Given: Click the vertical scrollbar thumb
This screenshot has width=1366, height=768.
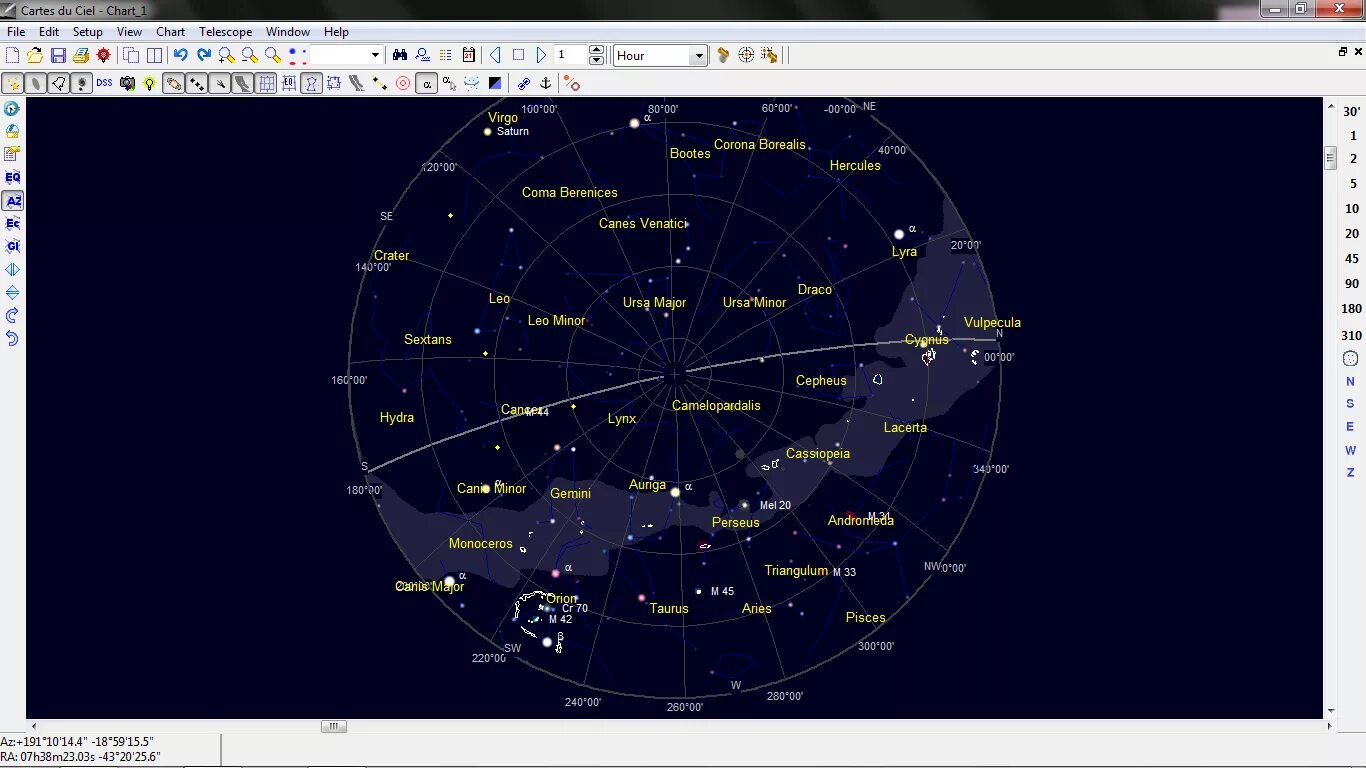Looking at the screenshot, I should click(1330, 158).
